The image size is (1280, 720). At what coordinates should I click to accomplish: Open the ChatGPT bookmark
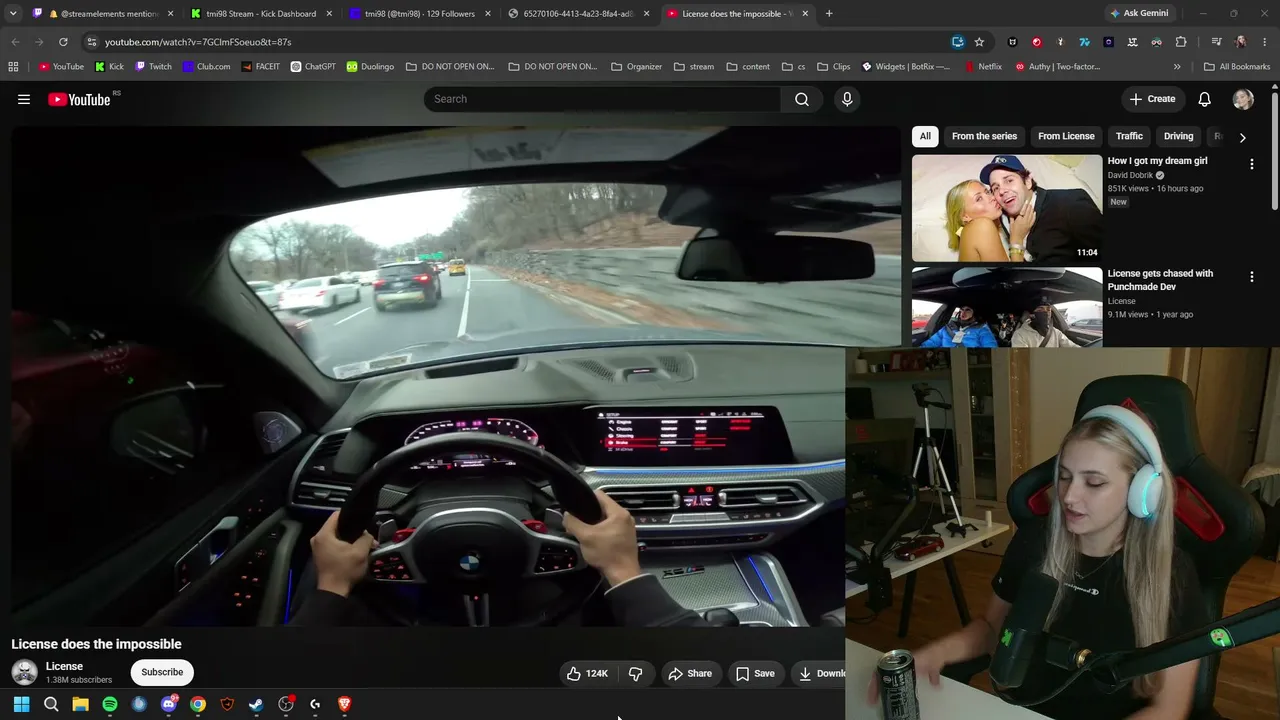(313, 67)
